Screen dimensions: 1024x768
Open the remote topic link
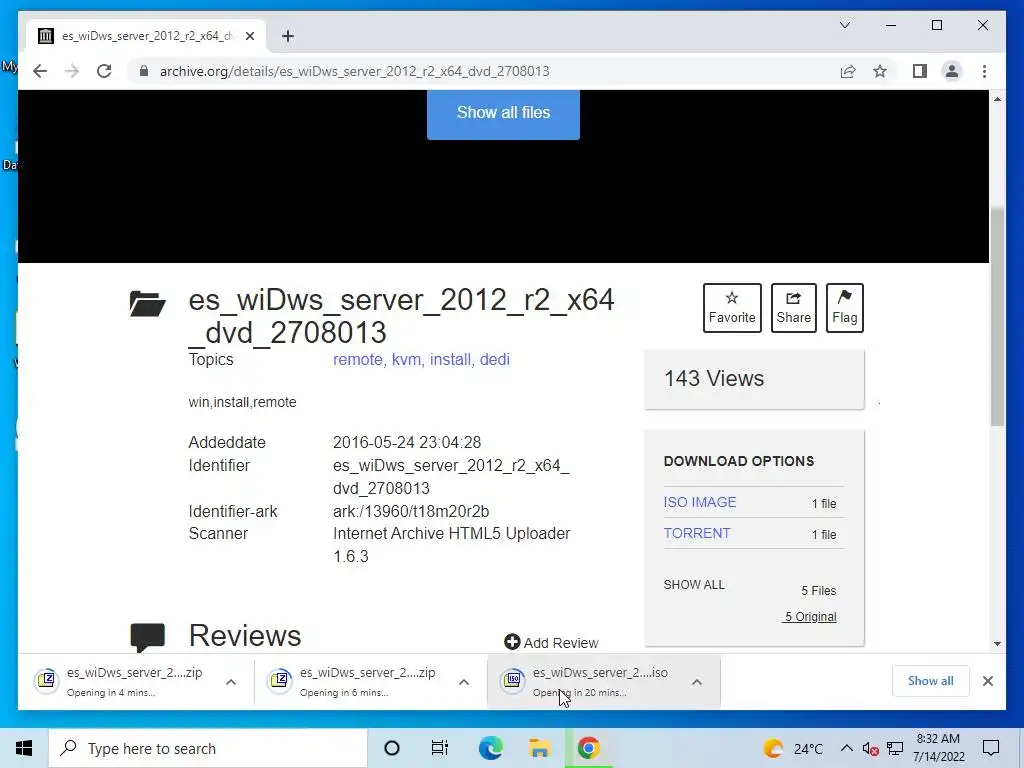[x=358, y=359]
